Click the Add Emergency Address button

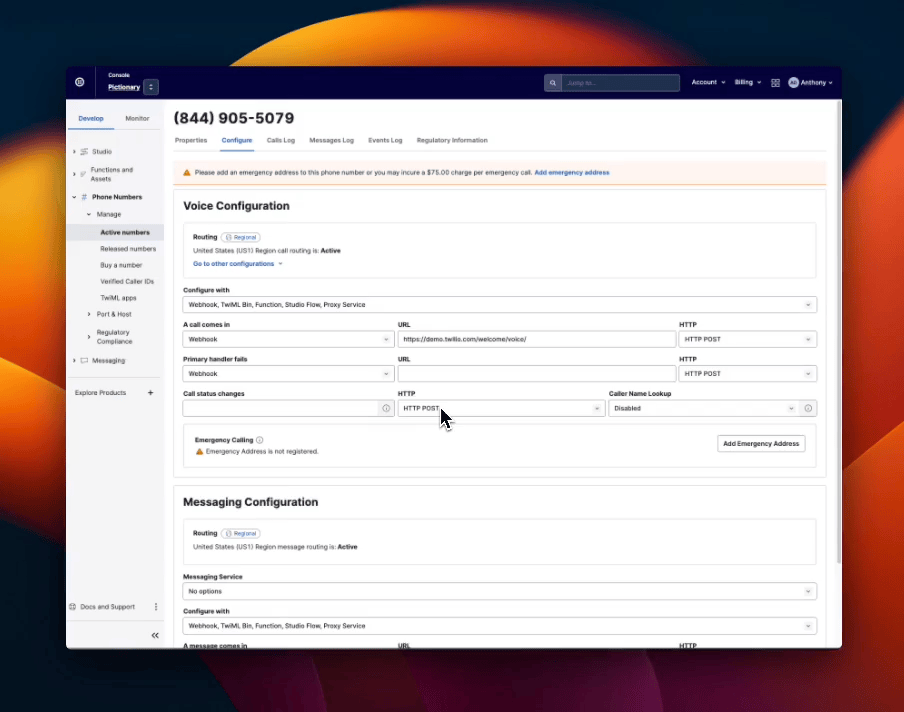(761, 443)
